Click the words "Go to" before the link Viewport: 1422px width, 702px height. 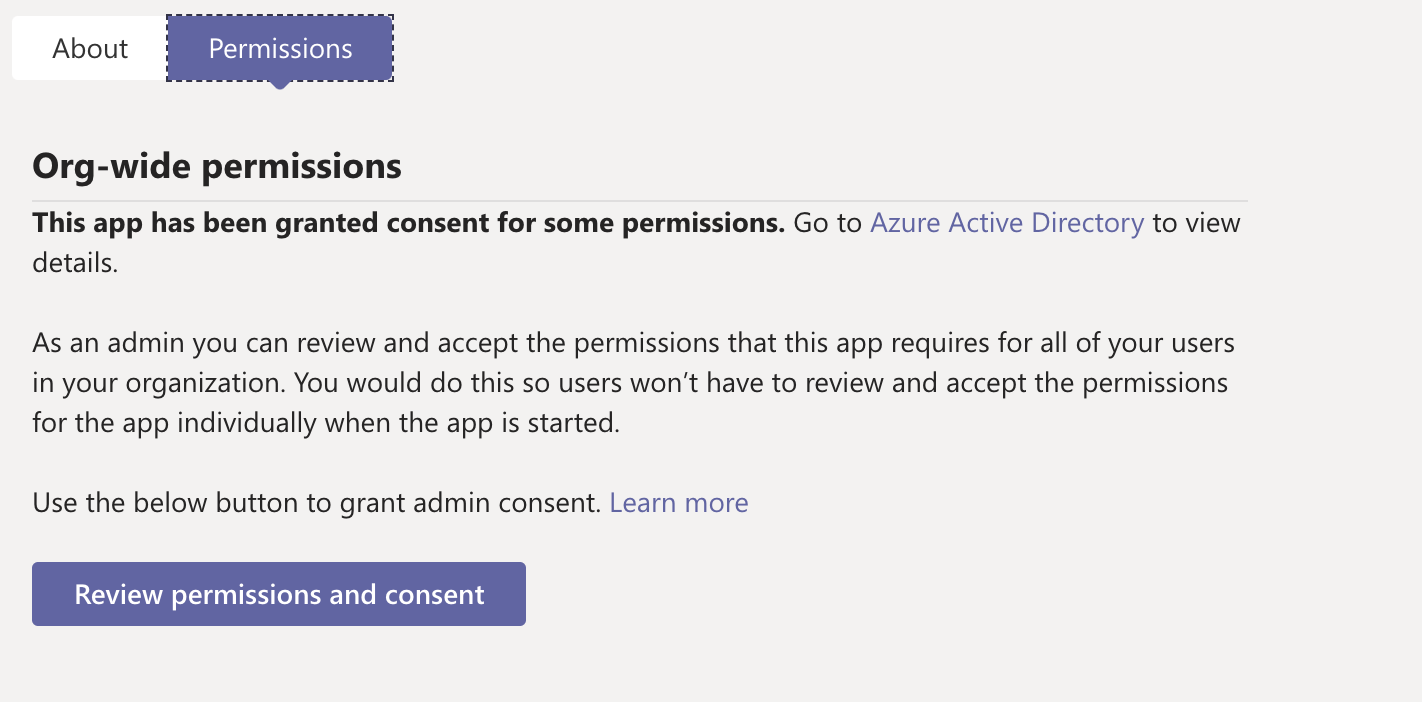click(827, 222)
